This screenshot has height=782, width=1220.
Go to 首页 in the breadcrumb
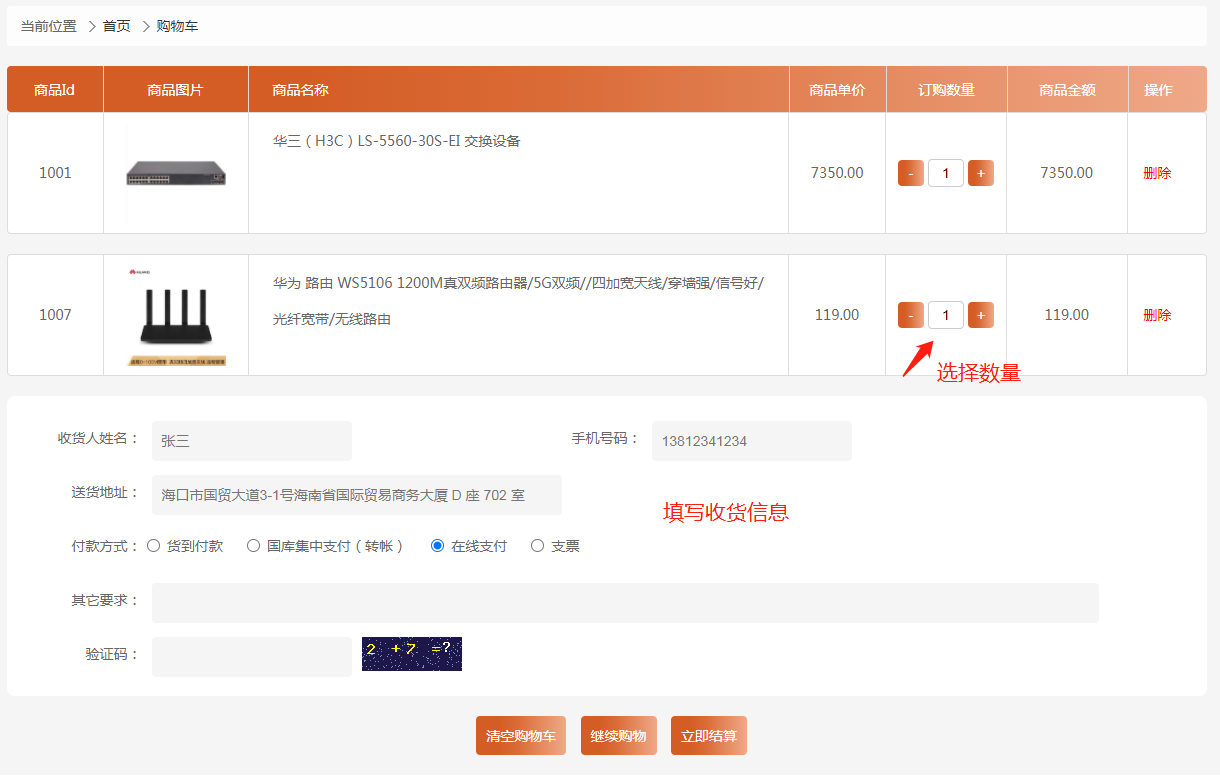[117, 26]
